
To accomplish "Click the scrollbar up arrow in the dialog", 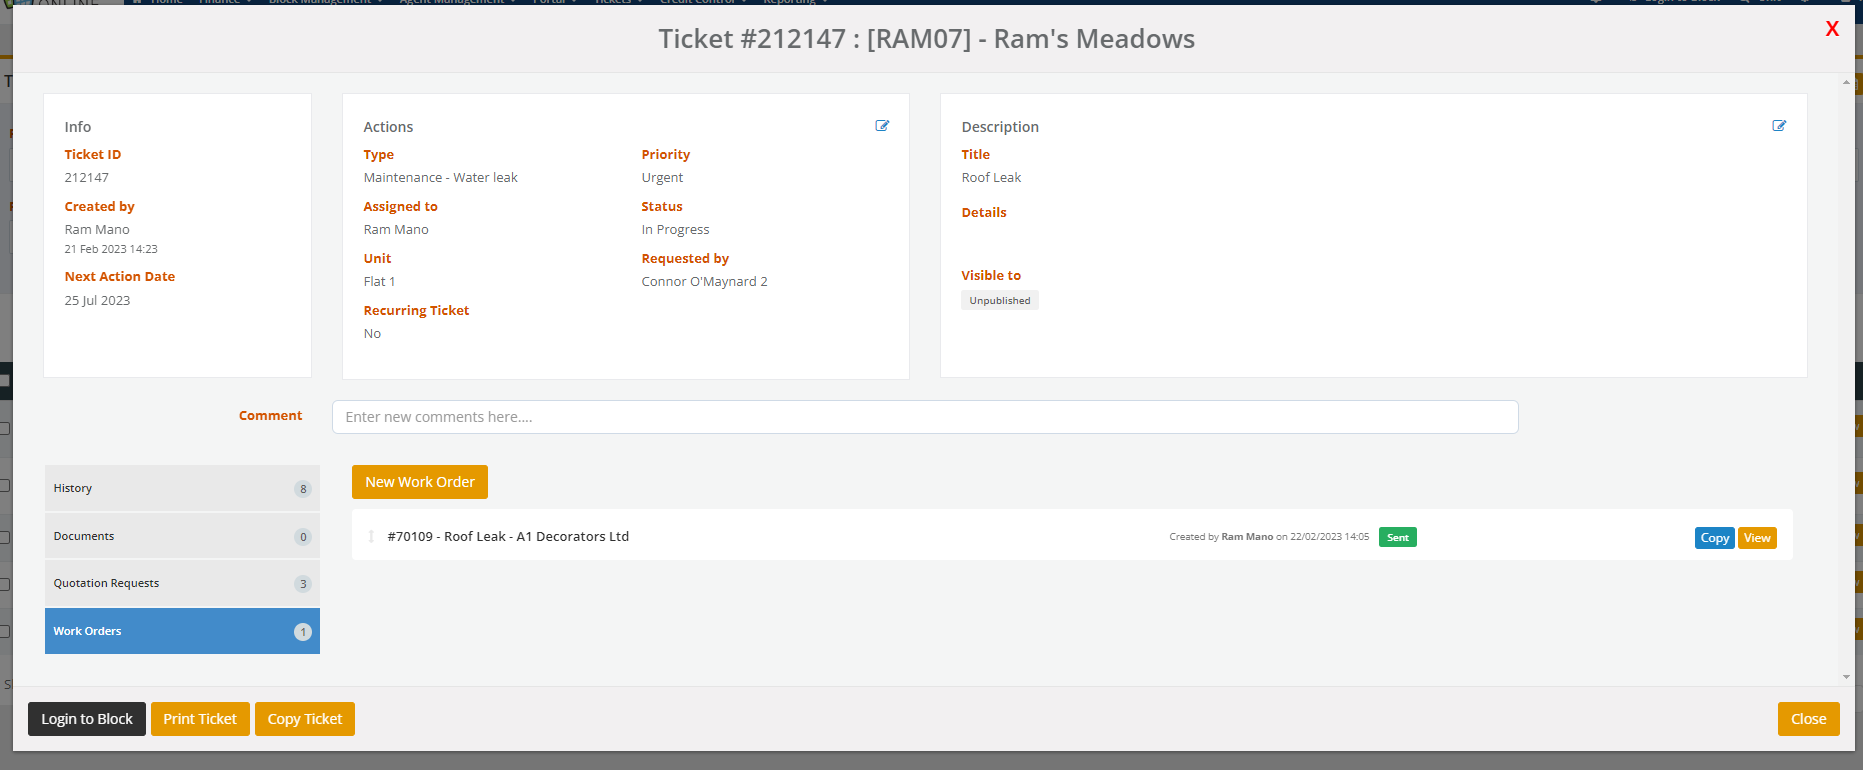I will [x=1846, y=82].
